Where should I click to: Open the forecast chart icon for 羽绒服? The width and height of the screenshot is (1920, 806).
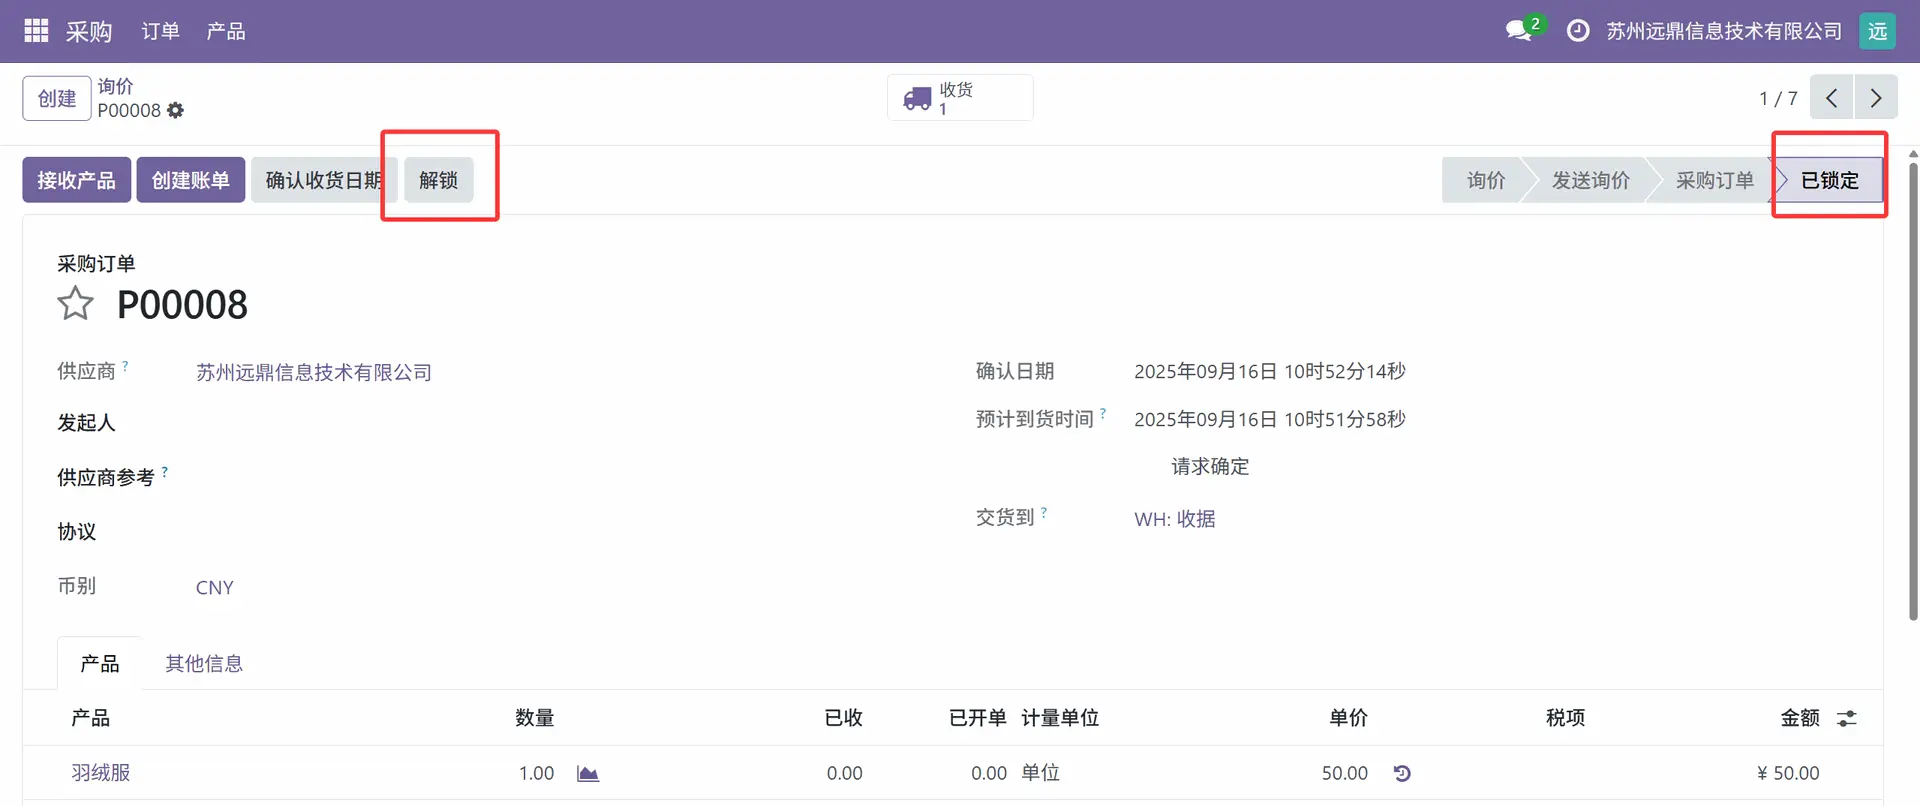588,773
